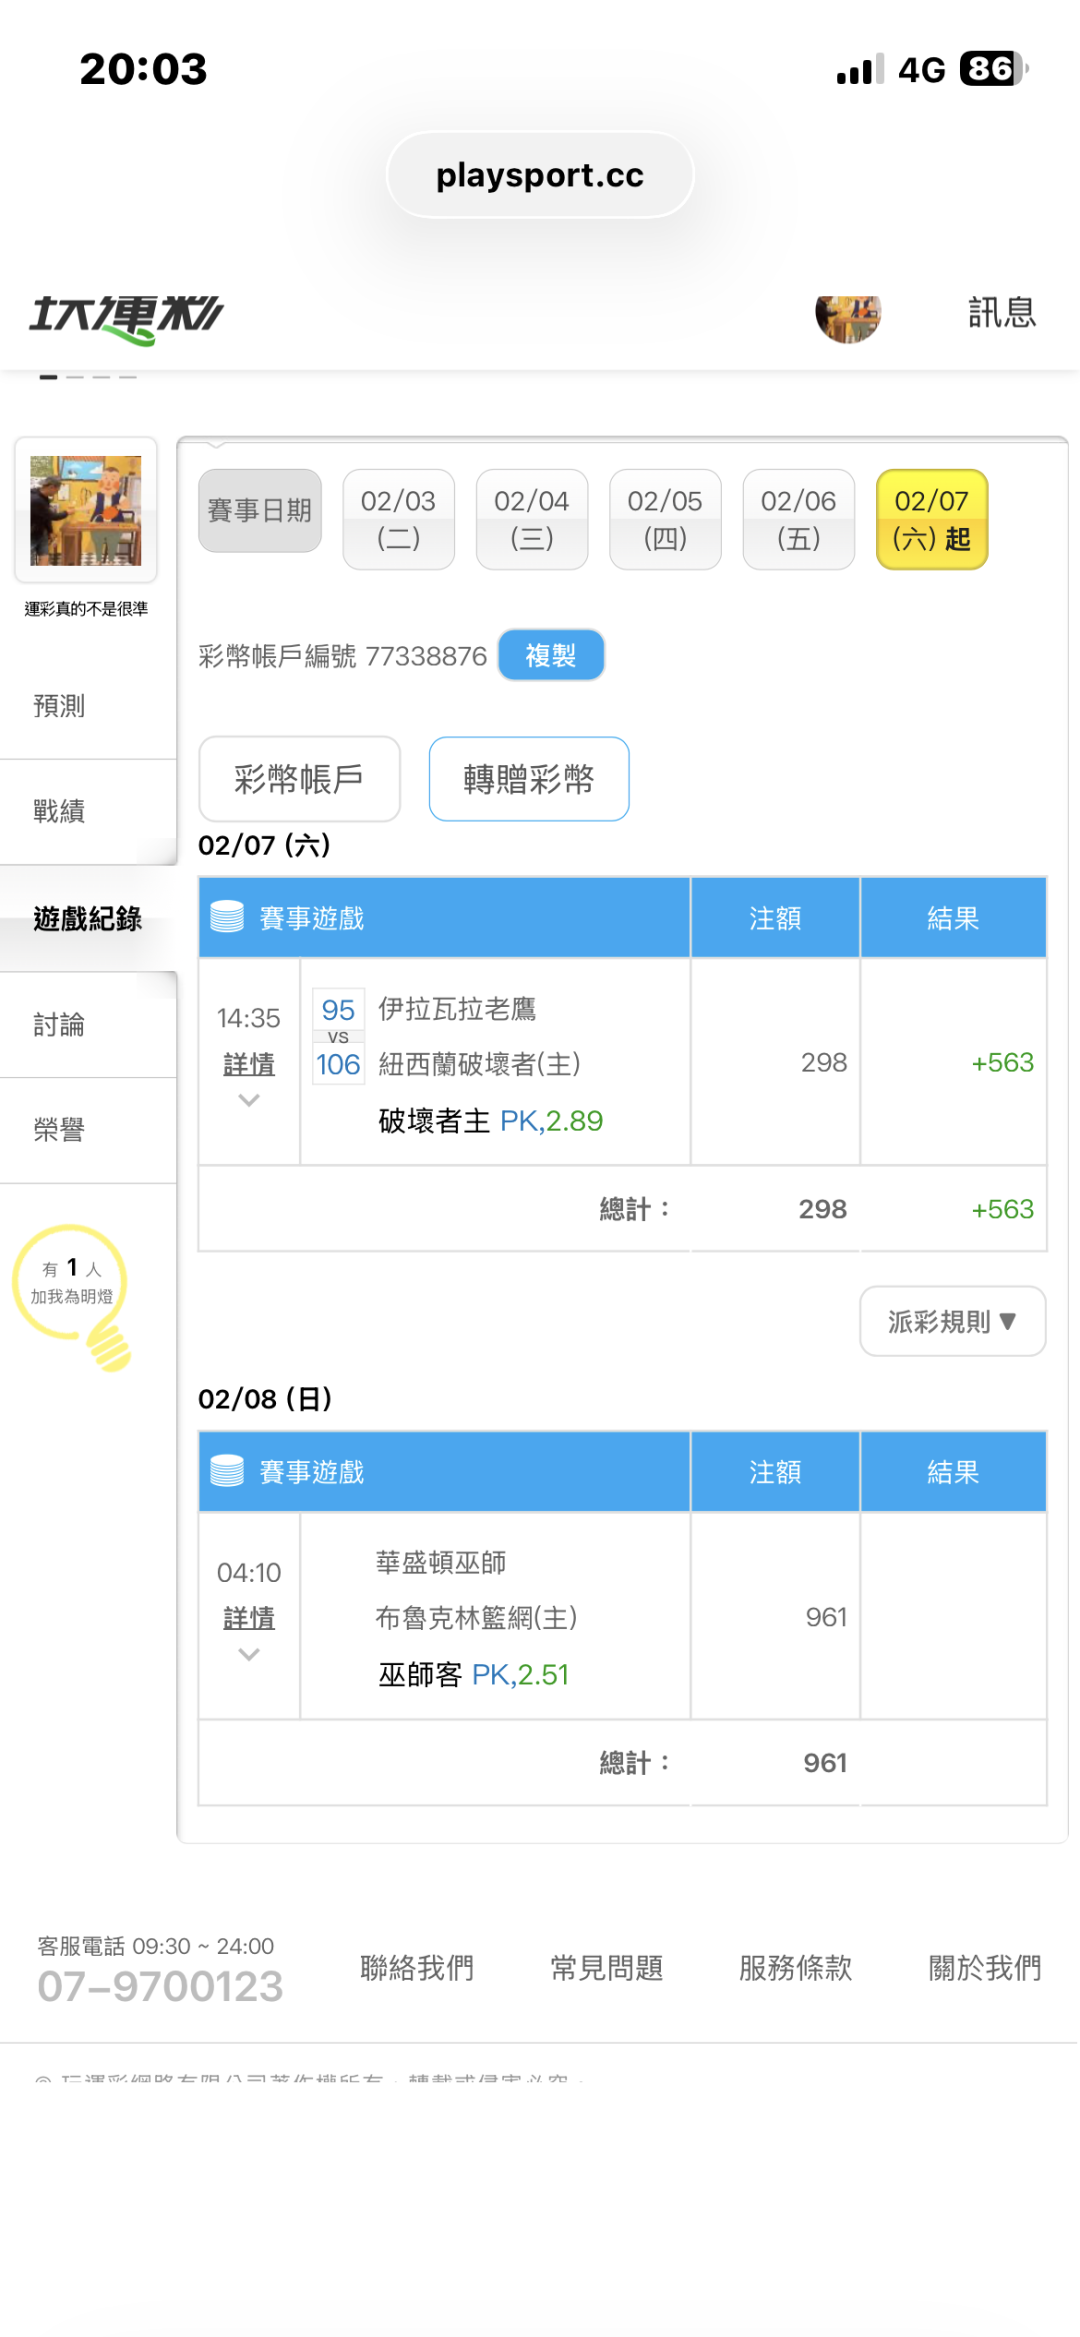1080x2337 pixels.
Task: Open 訊息 messages in header
Action: point(1001,313)
